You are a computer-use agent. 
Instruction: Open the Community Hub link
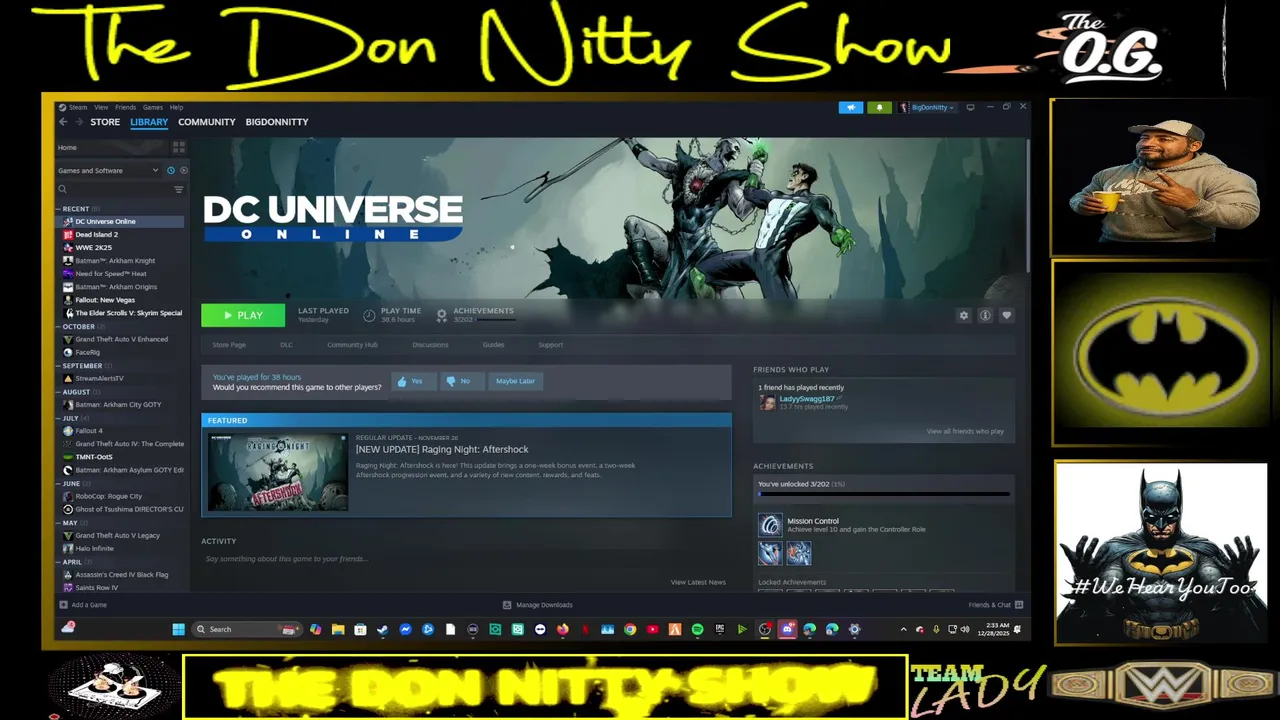(x=352, y=345)
